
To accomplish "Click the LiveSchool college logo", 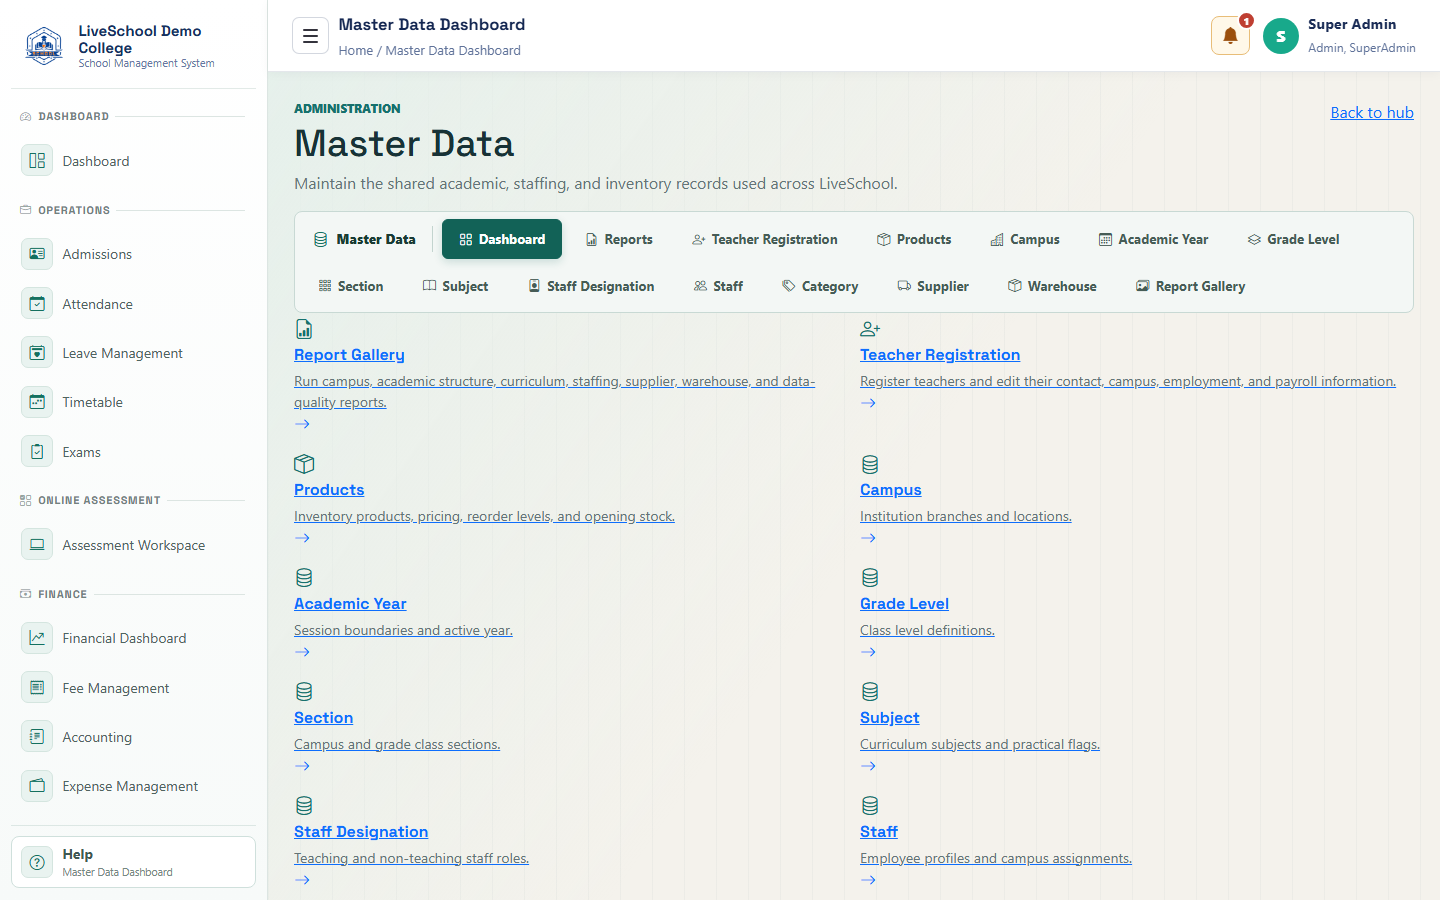I will pyautogui.click(x=44, y=46).
